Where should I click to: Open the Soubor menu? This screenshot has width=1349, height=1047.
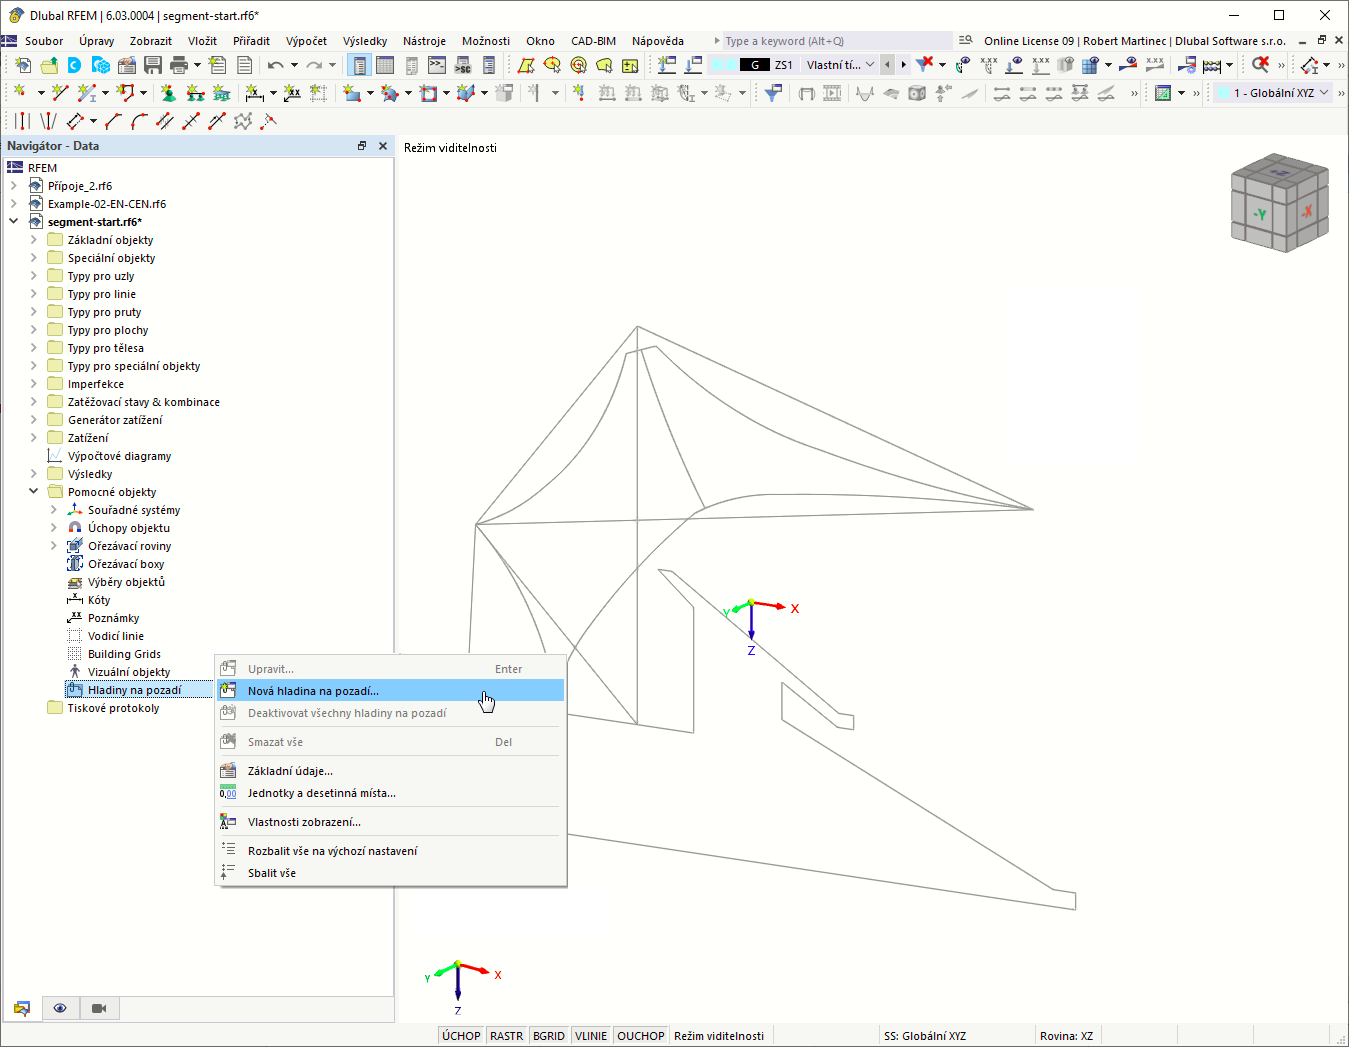(x=44, y=41)
